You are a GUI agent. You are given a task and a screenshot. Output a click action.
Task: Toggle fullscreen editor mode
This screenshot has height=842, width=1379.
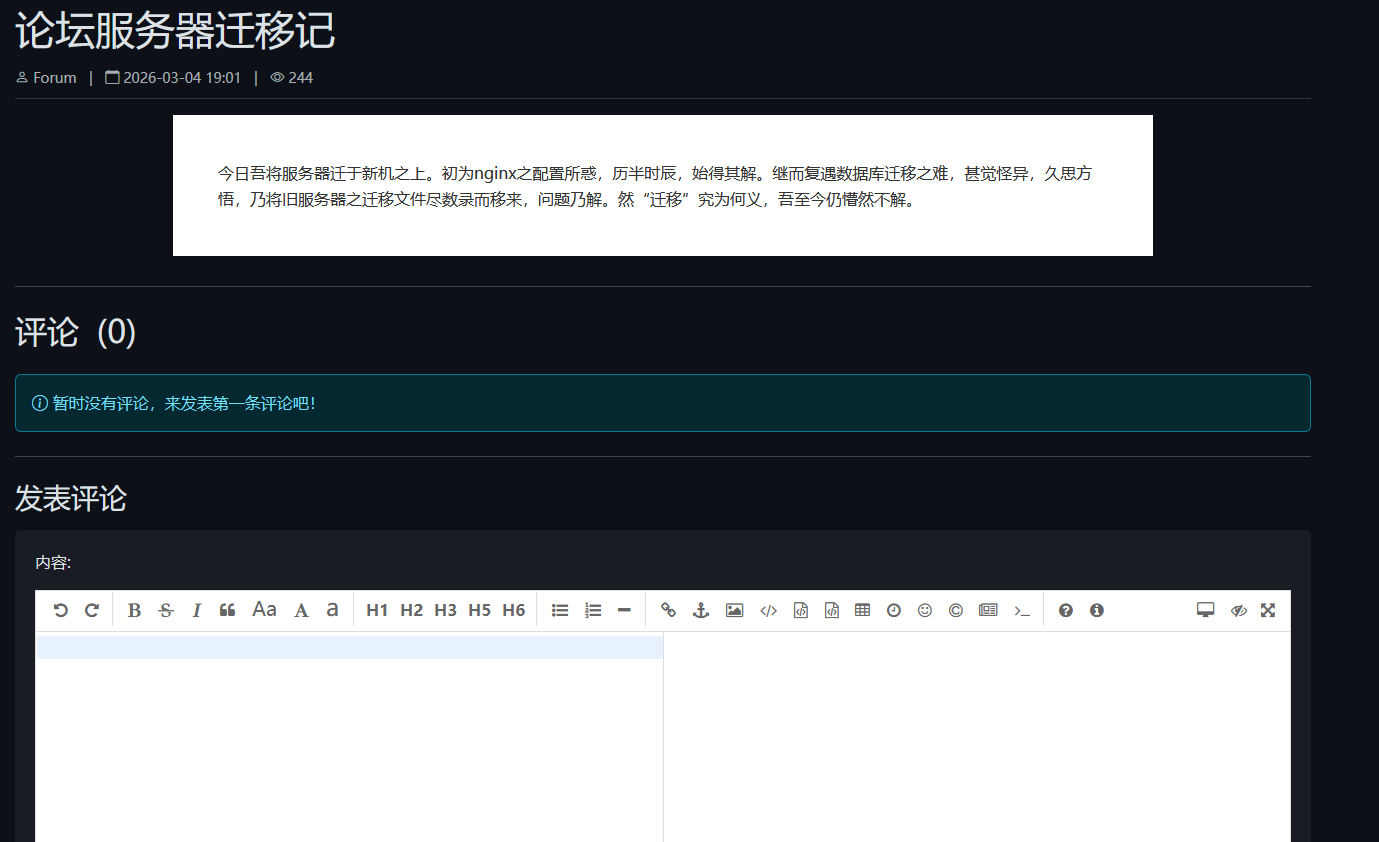point(1268,610)
